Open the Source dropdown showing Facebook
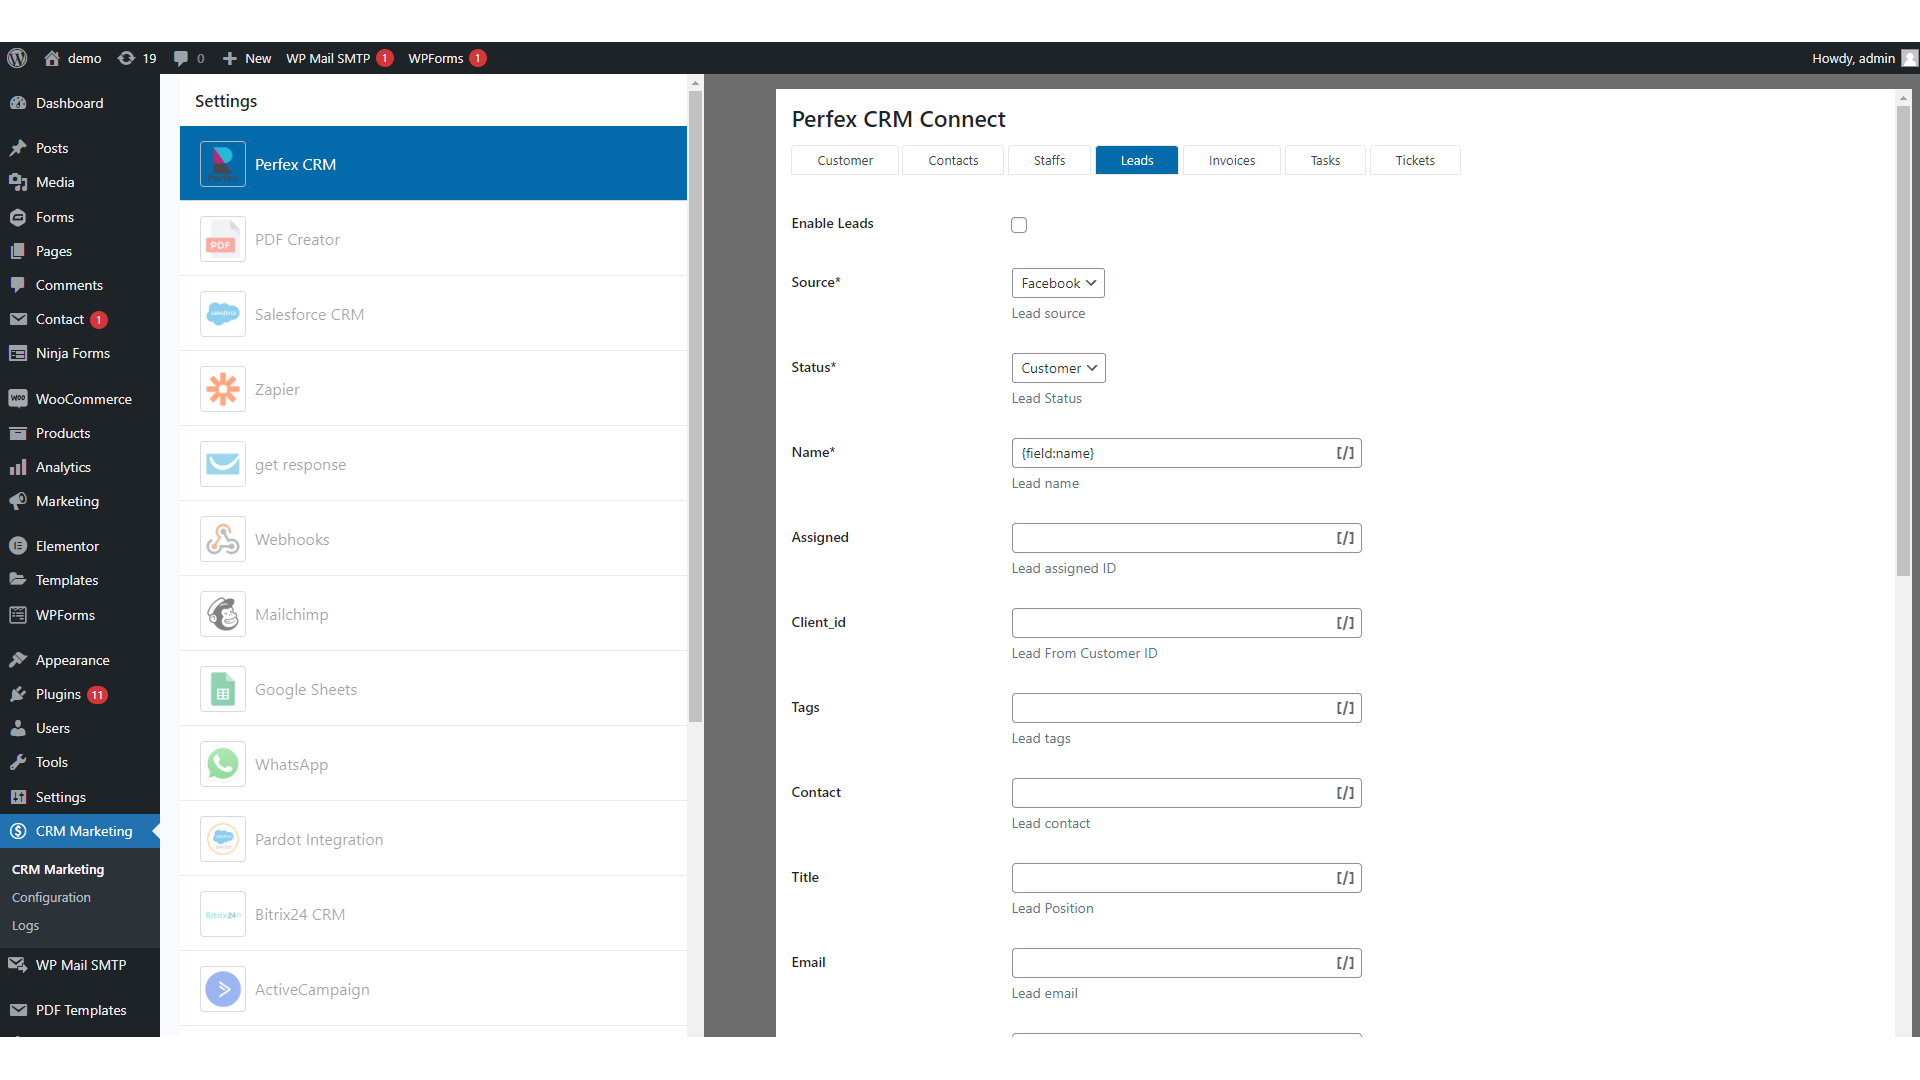The image size is (1920, 1080). tap(1057, 283)
